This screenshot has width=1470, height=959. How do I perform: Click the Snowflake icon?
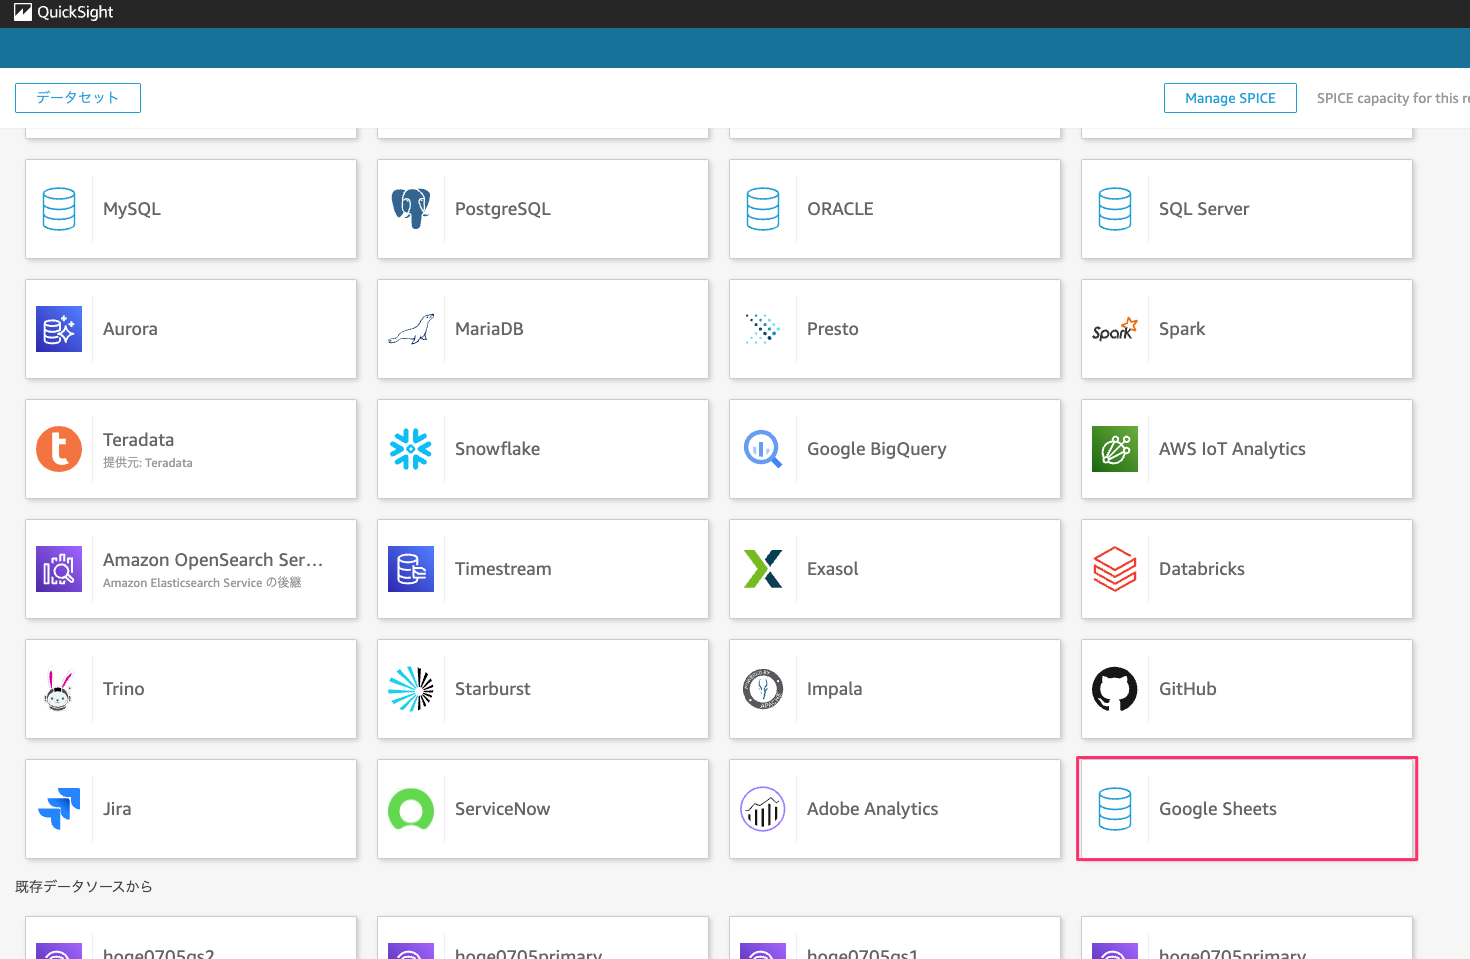pos(411,449)
